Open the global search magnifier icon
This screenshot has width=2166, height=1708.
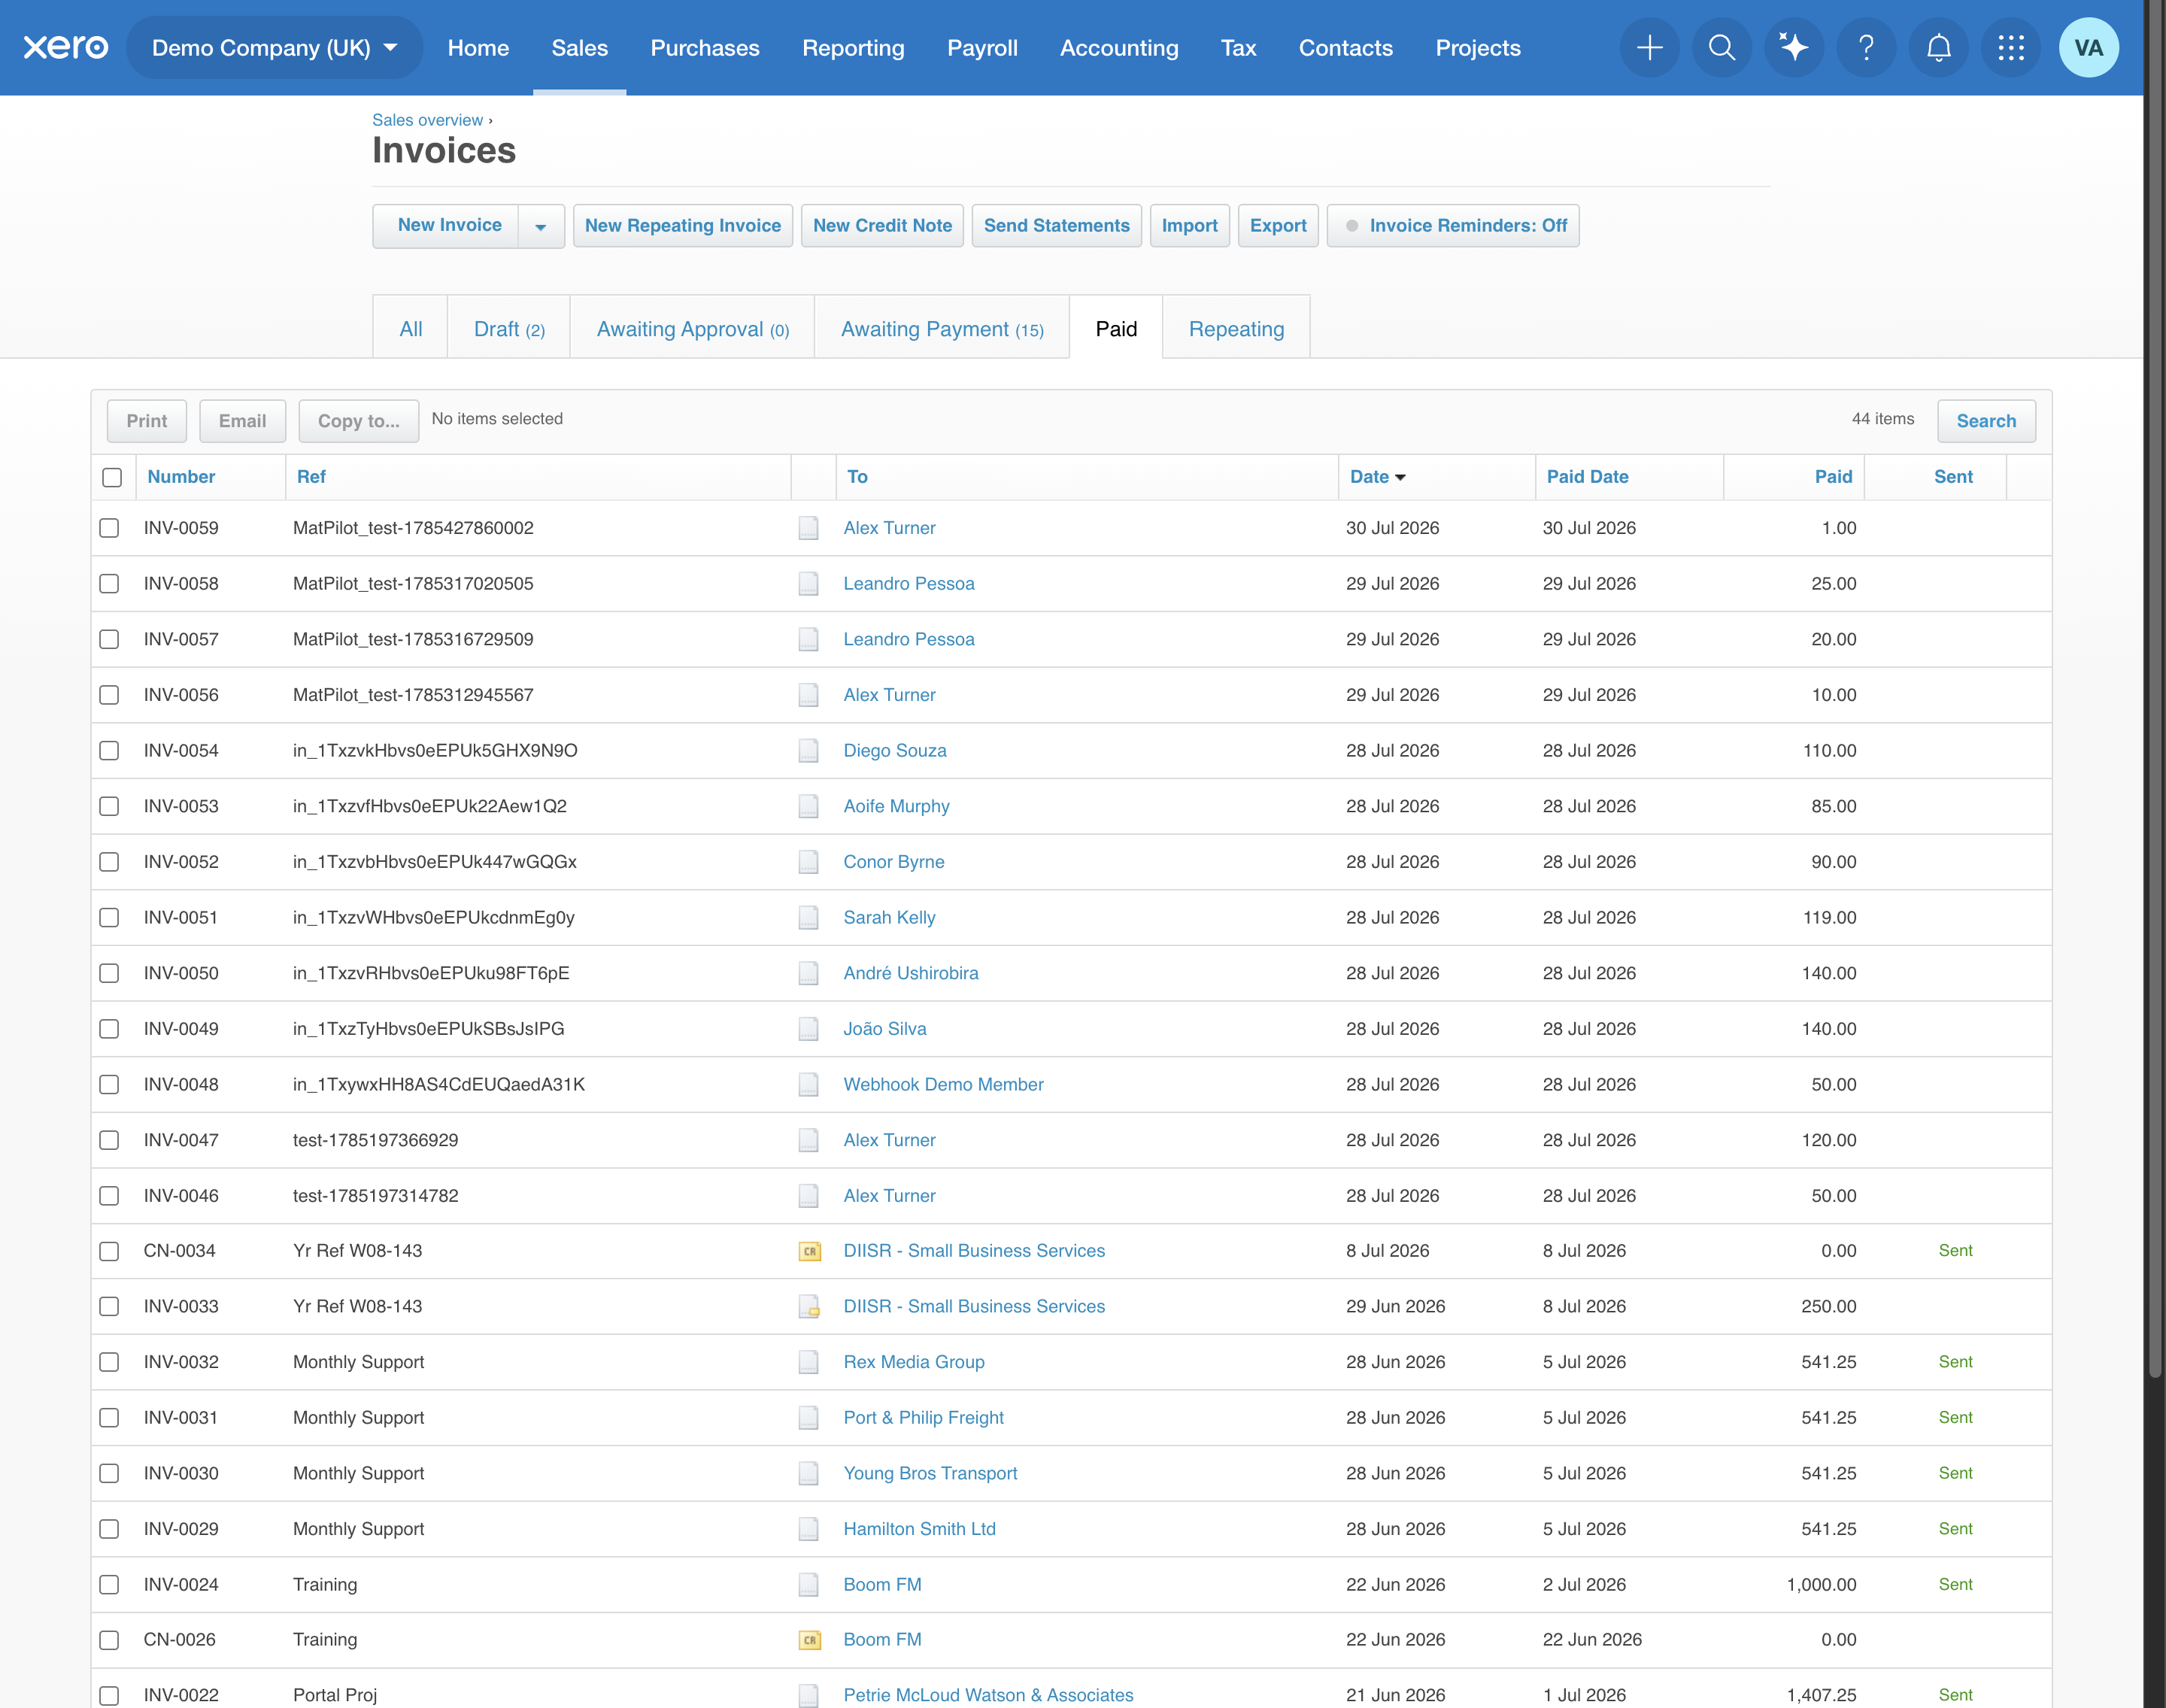(x=1721, y=47)
